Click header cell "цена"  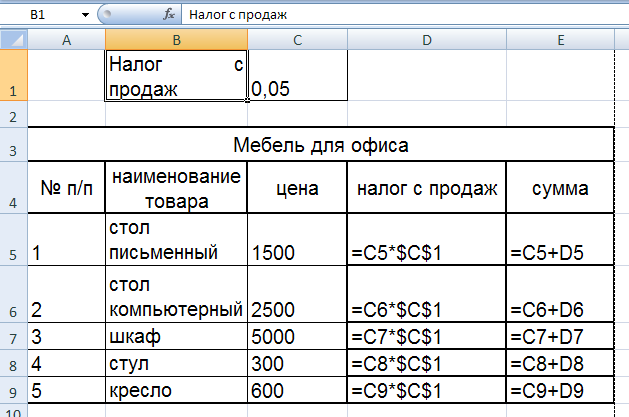tap(297, 187)
